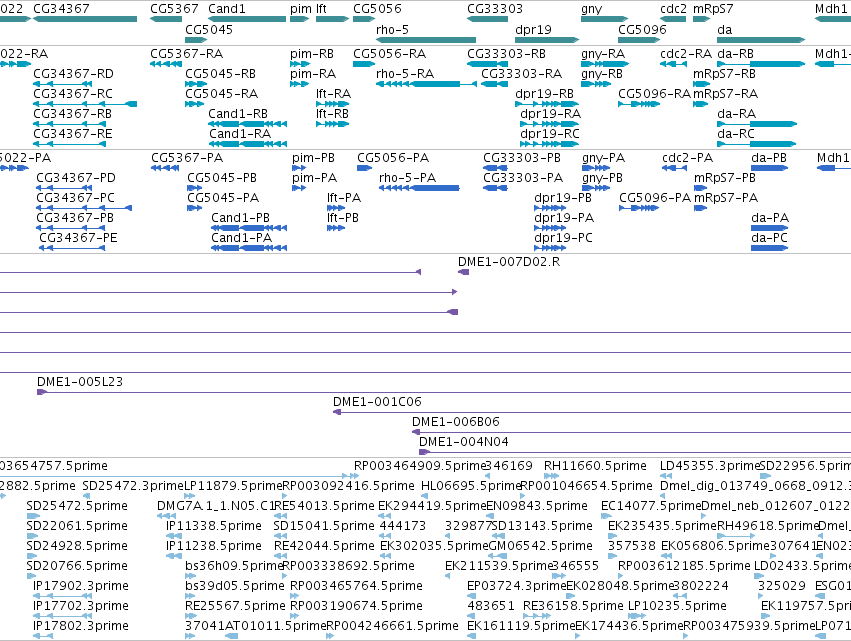851x641 pixels.
Task: Click transcript dpr19-RB
Action: [x=547, y=104]
